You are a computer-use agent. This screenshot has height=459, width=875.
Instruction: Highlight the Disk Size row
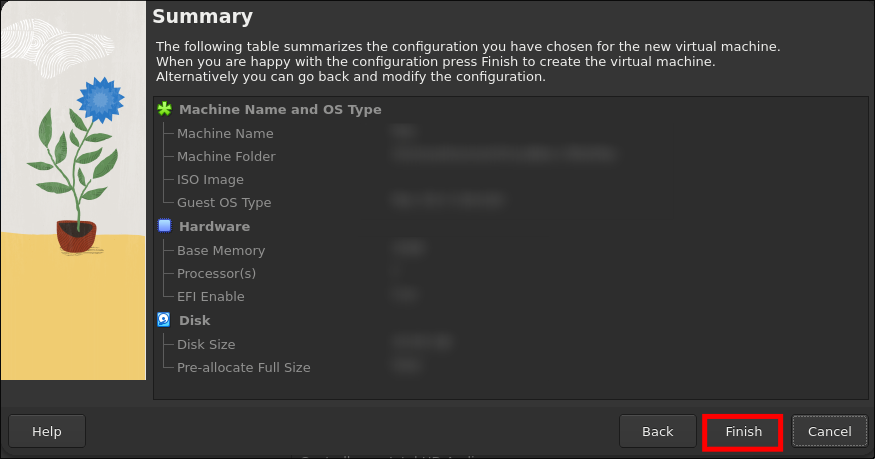point(206,345)
